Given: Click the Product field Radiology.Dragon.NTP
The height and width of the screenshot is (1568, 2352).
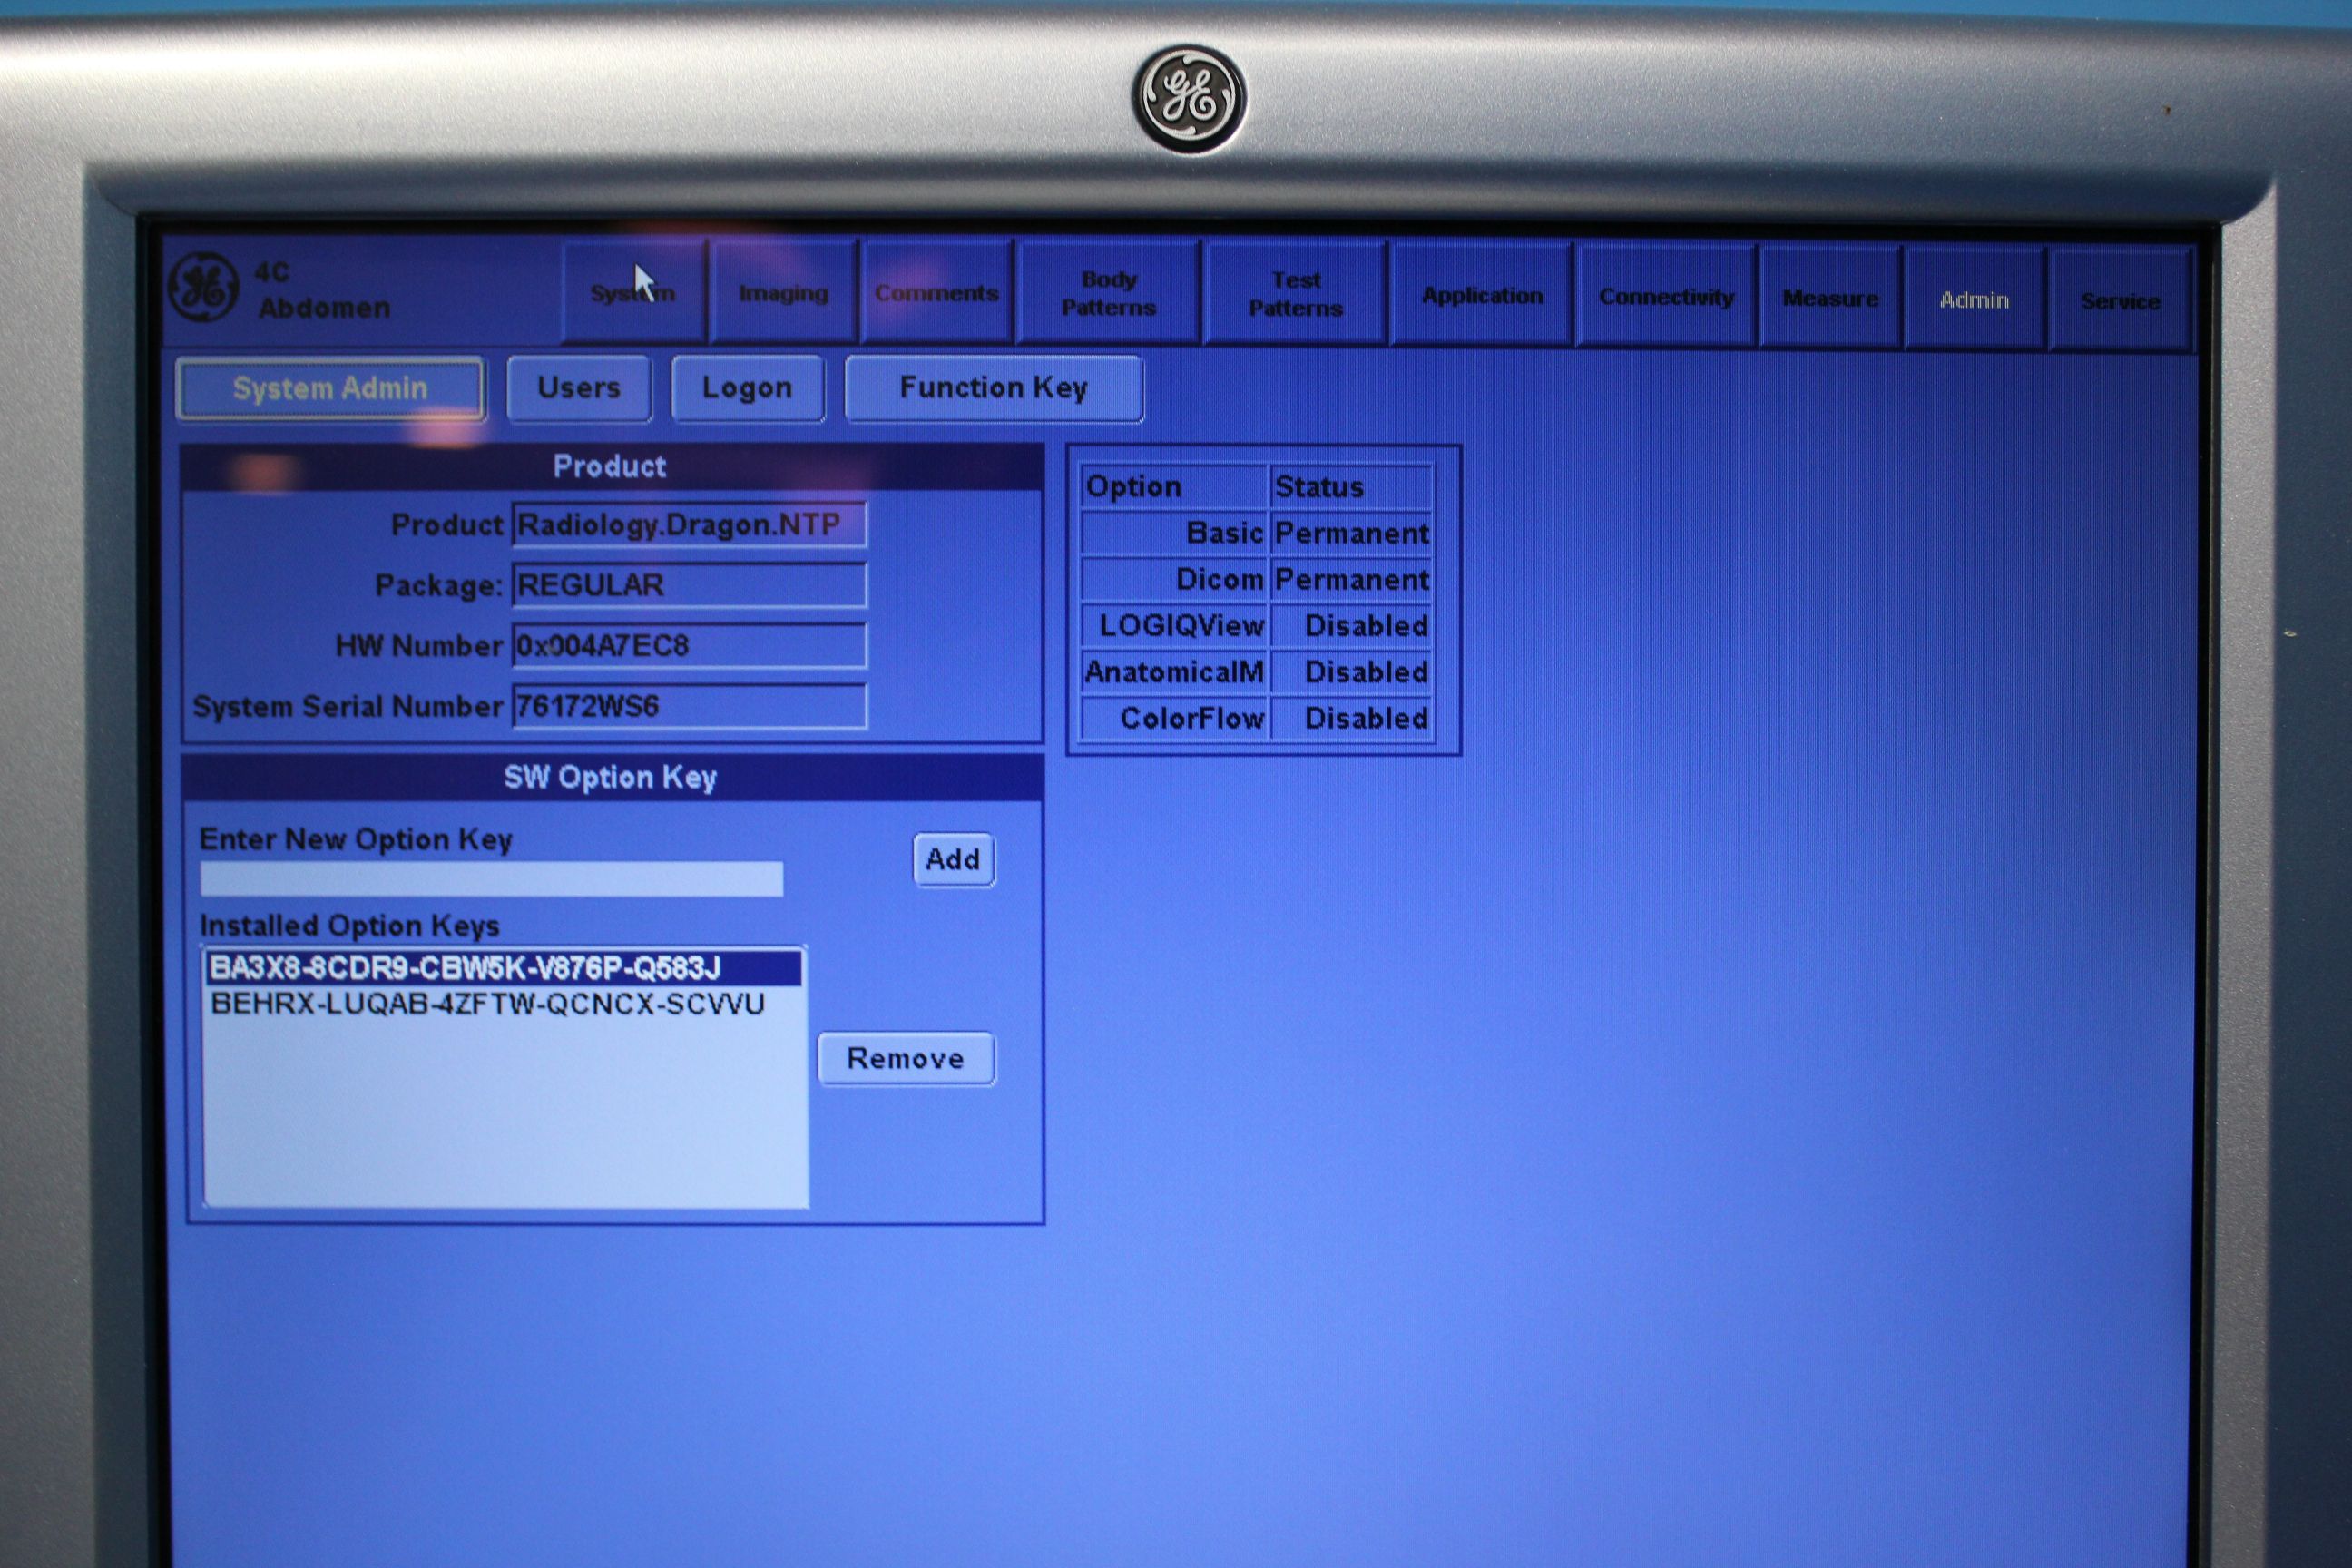Looking at the screenshot, I should (689, 525).
